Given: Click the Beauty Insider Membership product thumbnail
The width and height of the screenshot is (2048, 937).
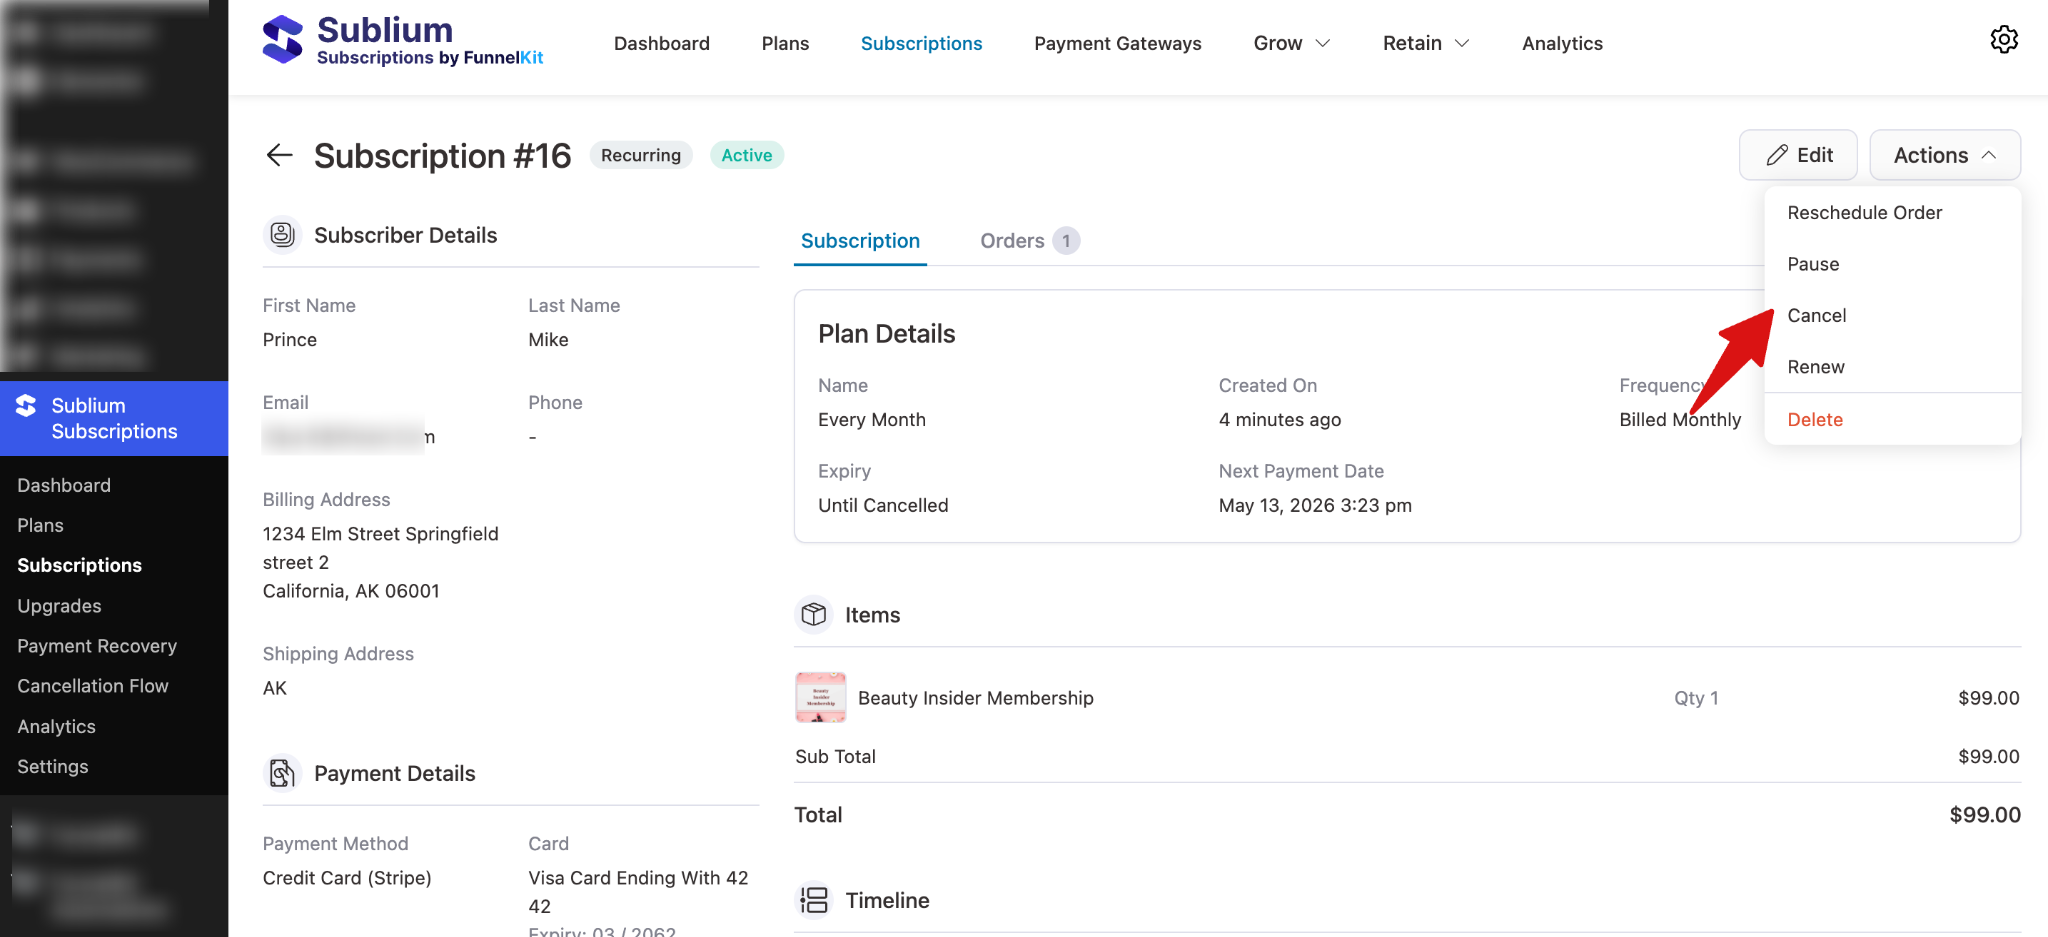Looking at the screenshot, I should tap(819, 697).
